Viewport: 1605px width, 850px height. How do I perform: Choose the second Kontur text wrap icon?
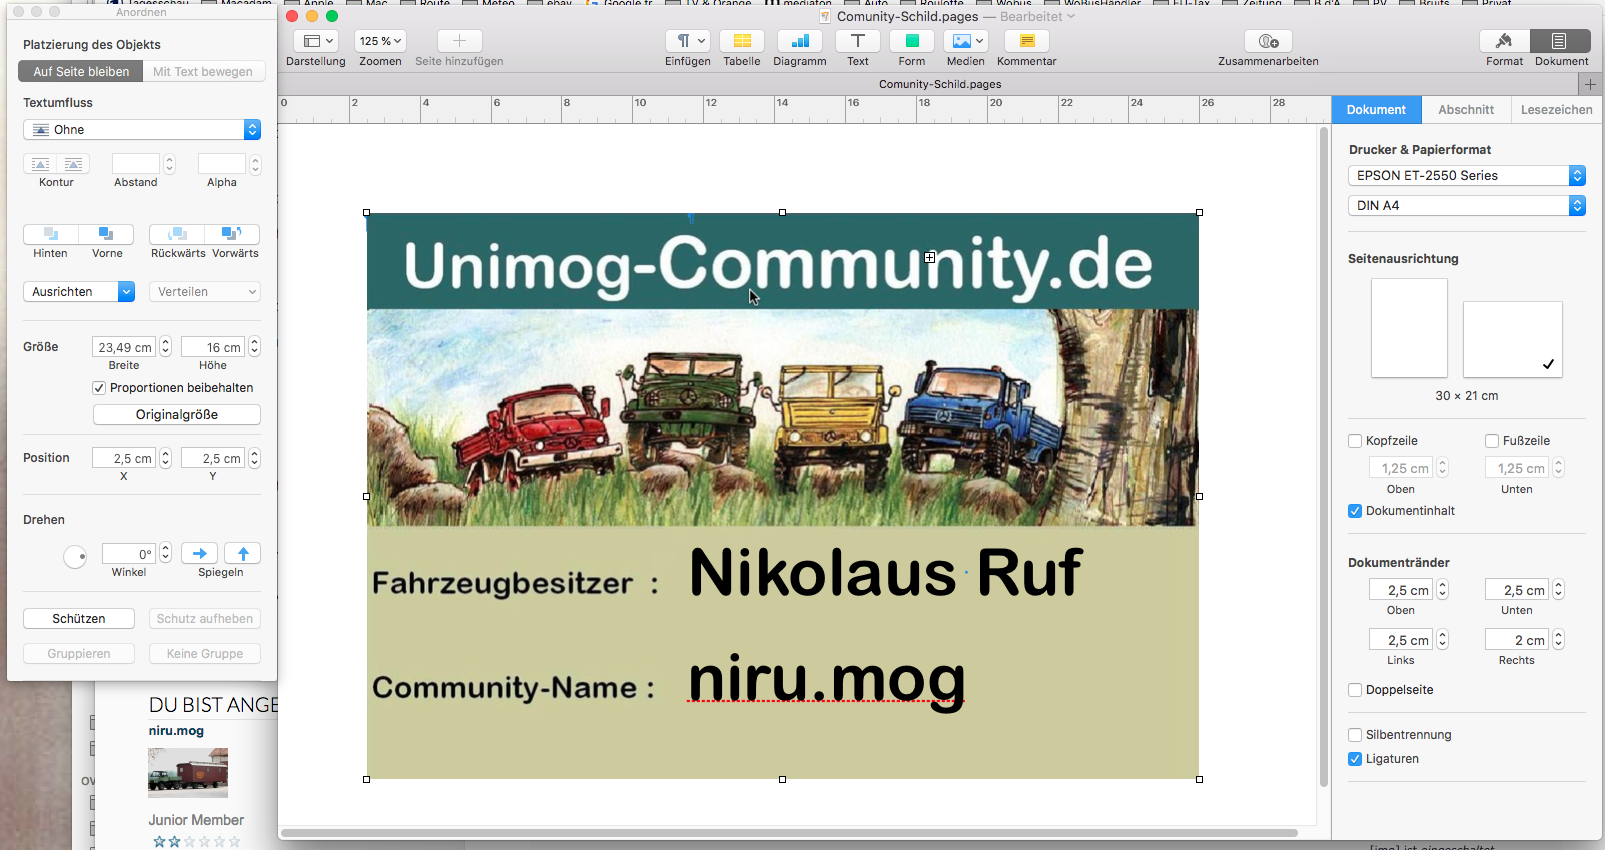74,164
